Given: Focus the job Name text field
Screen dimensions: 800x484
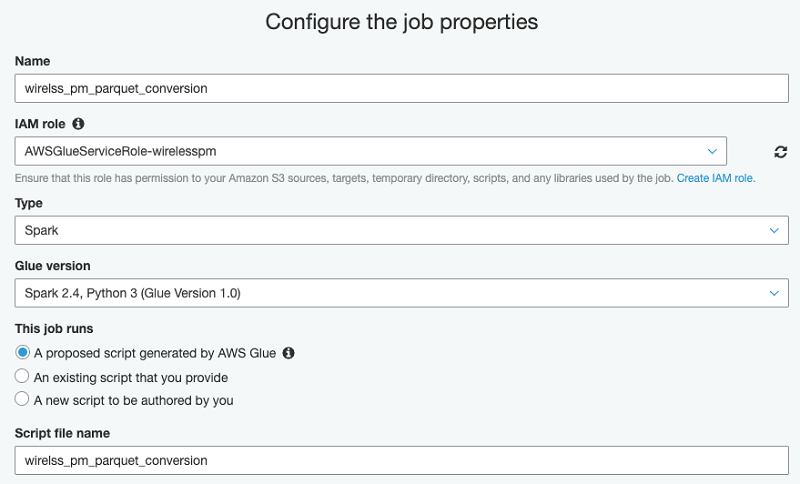Looking at the screenshot, I should coord(400,88).
